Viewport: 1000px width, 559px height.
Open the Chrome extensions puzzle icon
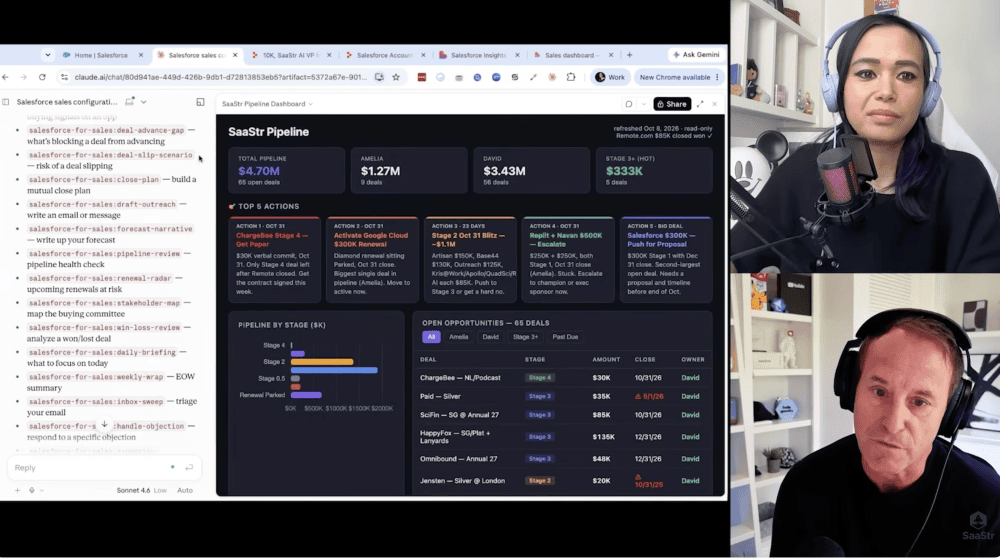(x=571, y=77)
